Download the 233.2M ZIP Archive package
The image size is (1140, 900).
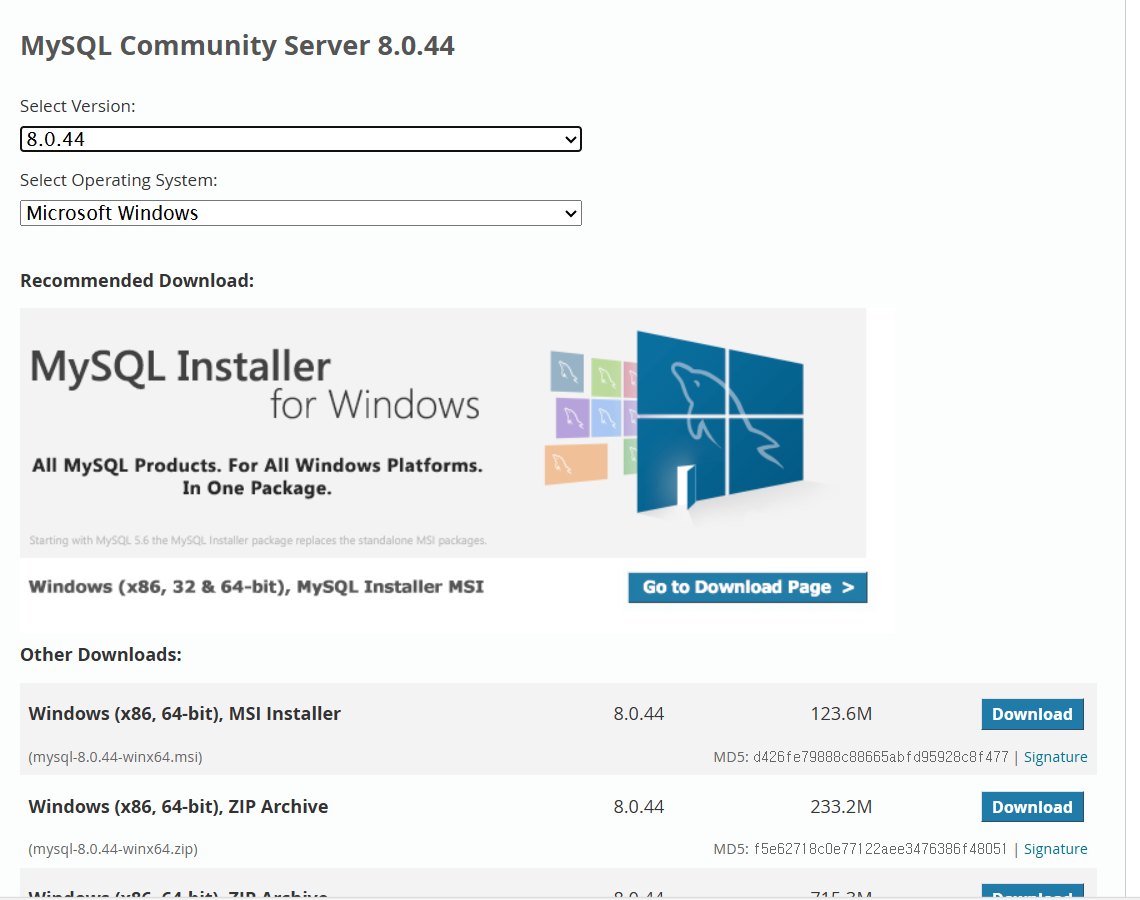pyautogui.click(x=1032, y=807)
